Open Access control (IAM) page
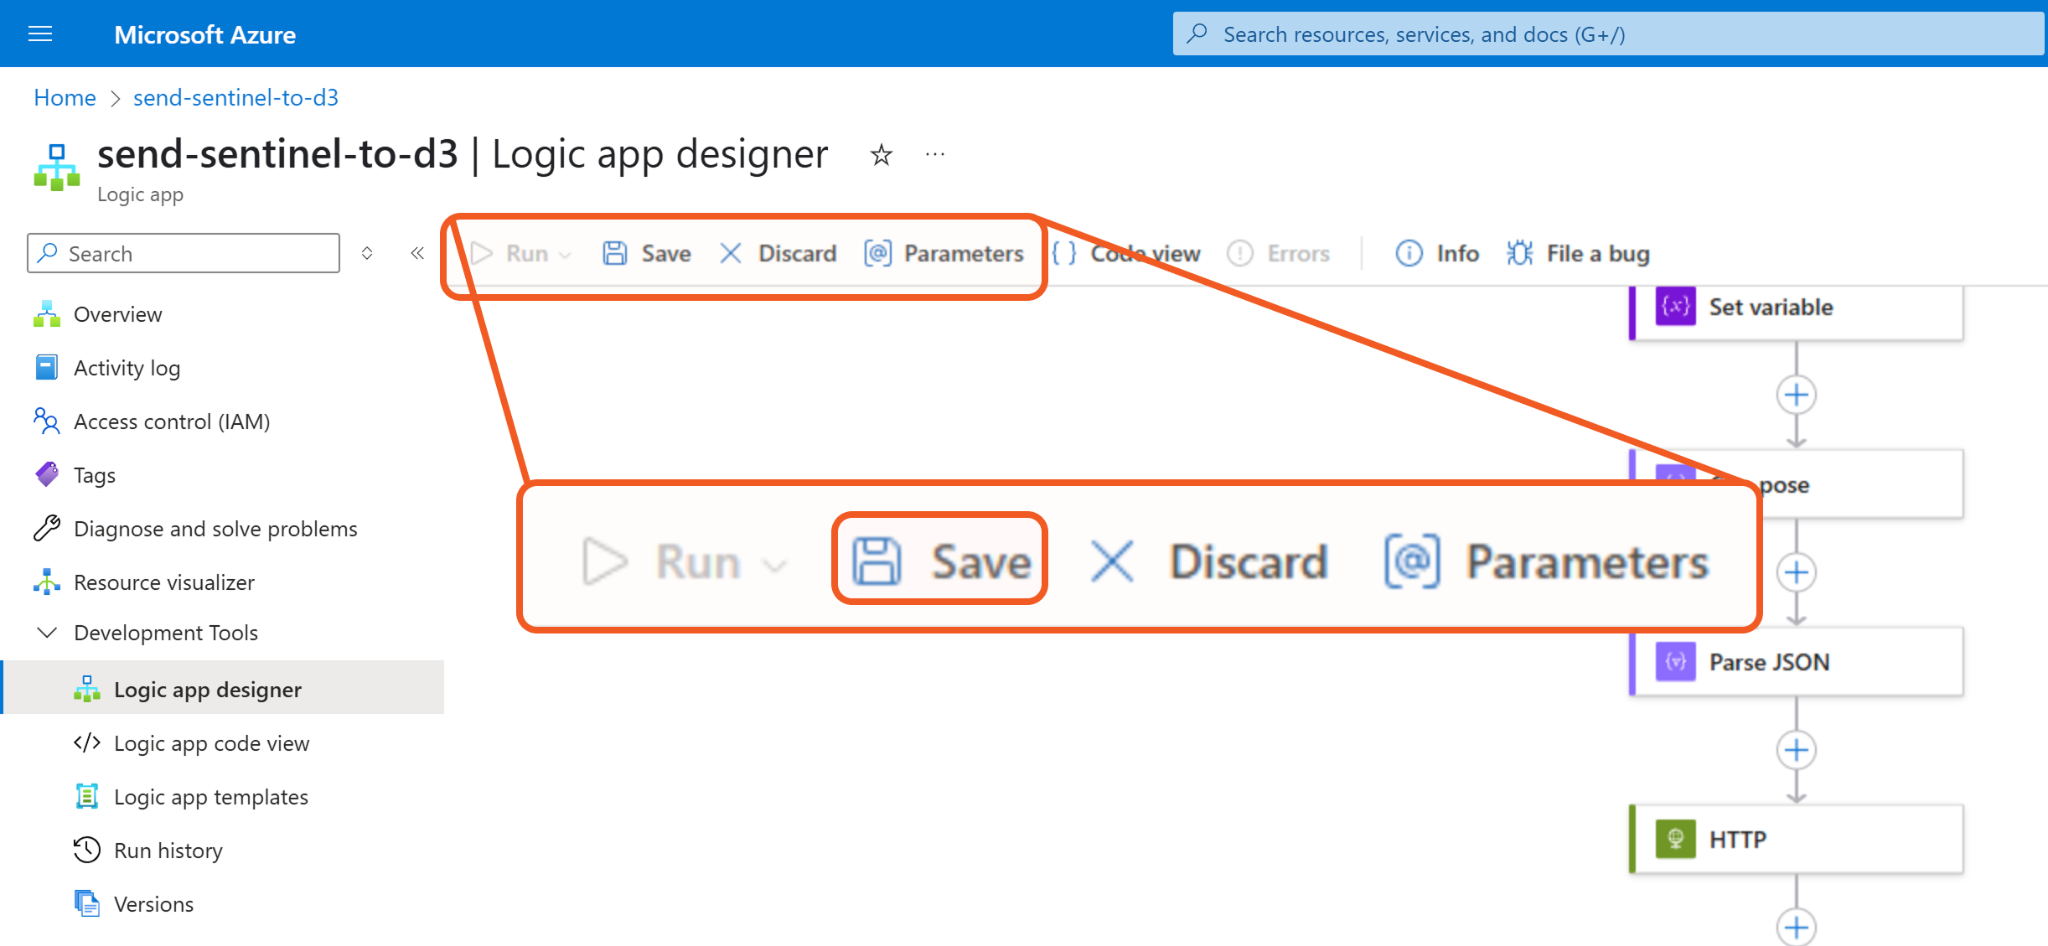The width and height of the screenshot is (2048, 946). pos(172,422)
